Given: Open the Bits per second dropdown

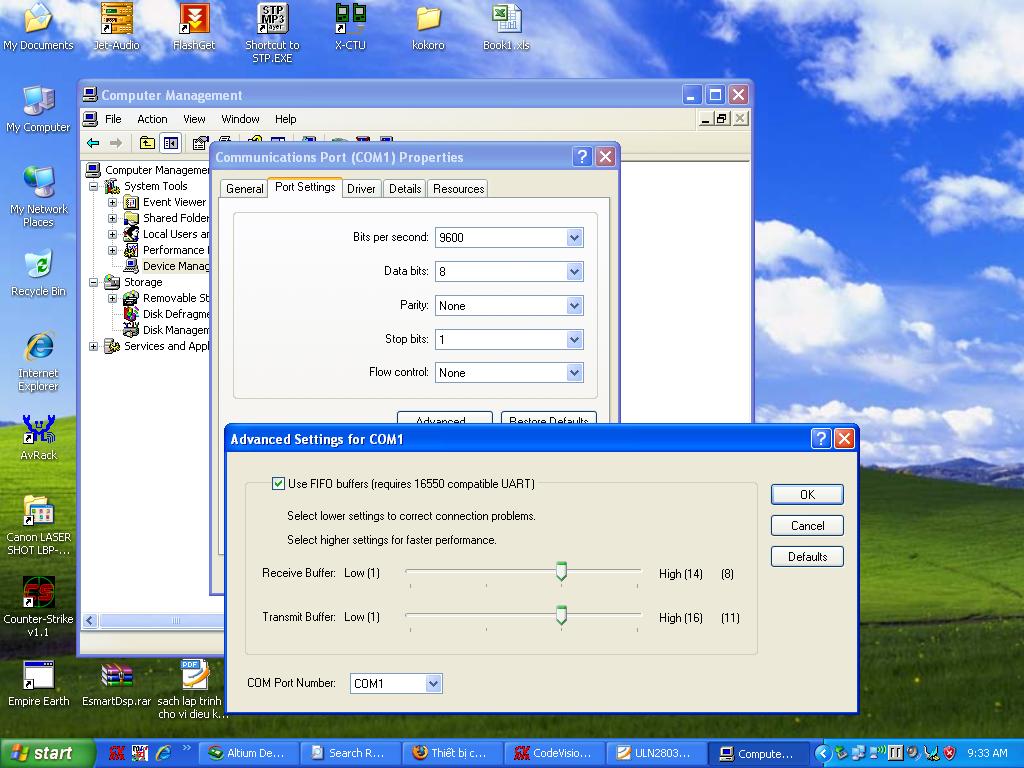Looking at the screenshot, I should [574, 238].
